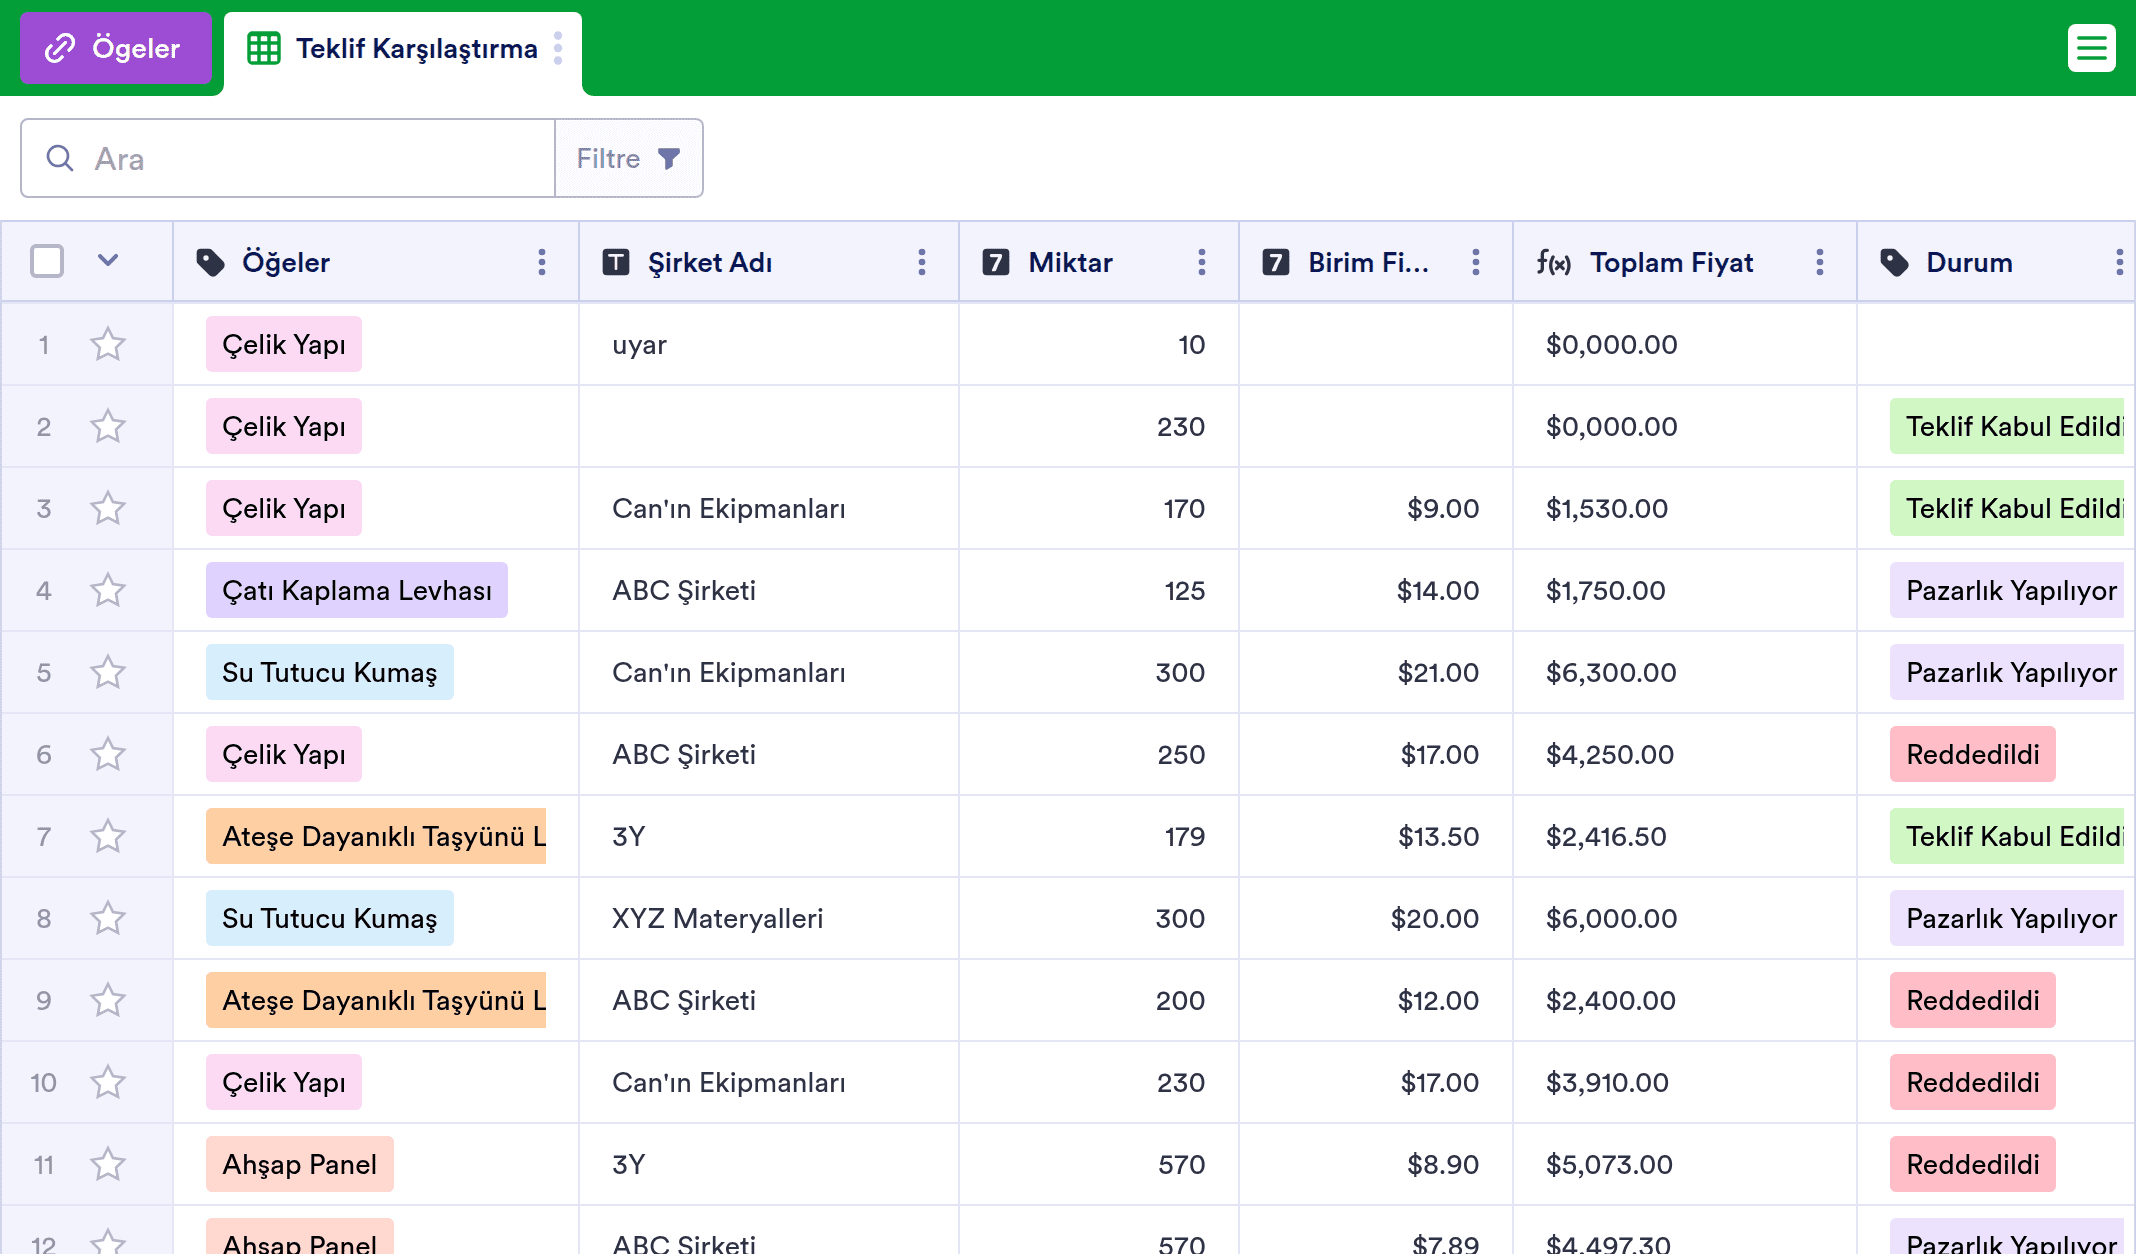Open the Durum column menu
This screenshot has height=1254, width=2136.
coord(2119,262)
